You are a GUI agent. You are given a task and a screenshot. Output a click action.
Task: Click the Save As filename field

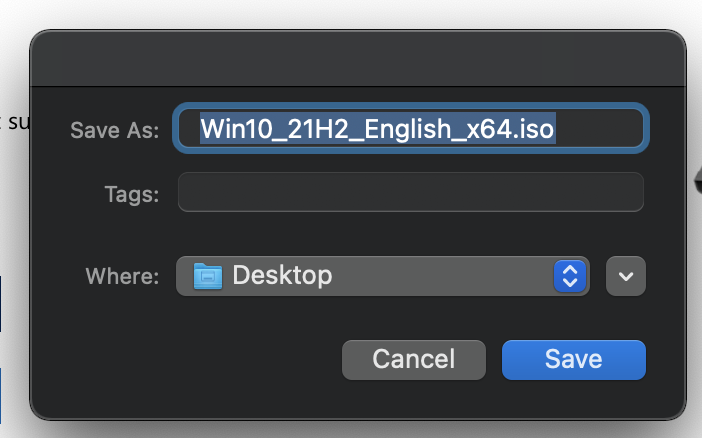(411, 129)
